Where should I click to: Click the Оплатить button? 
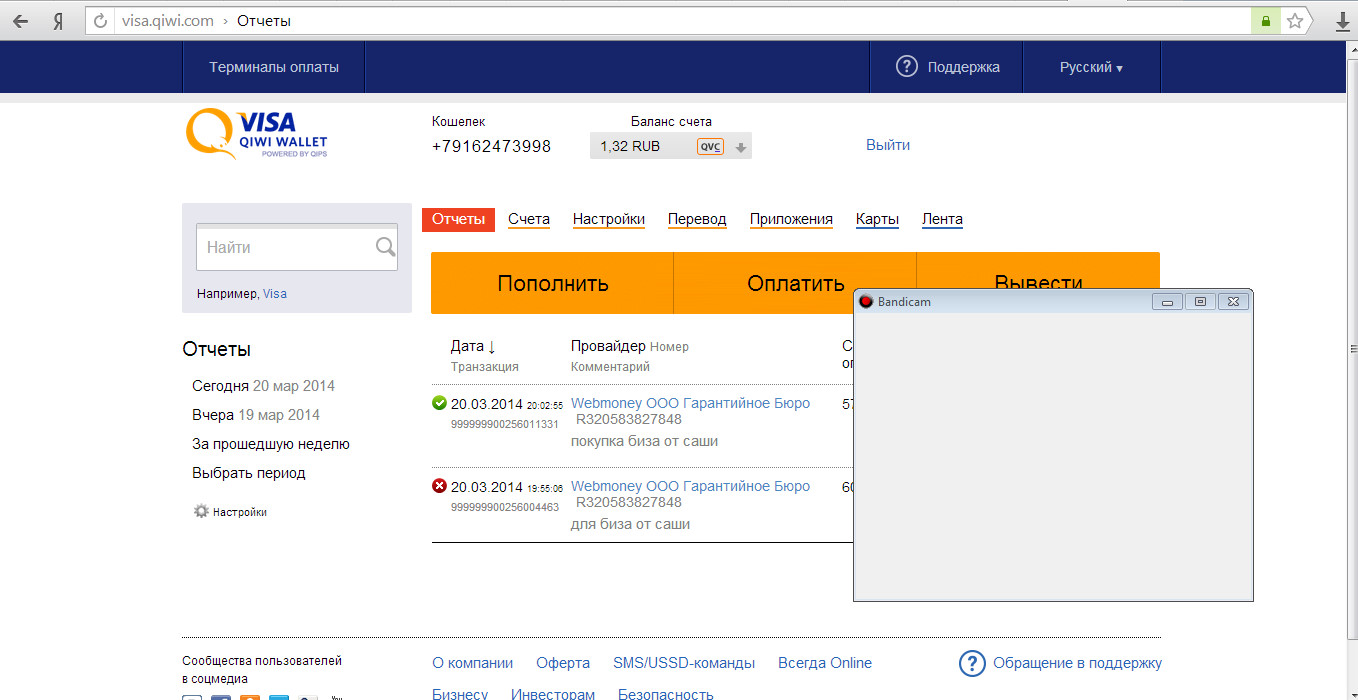tap(795, 283)
